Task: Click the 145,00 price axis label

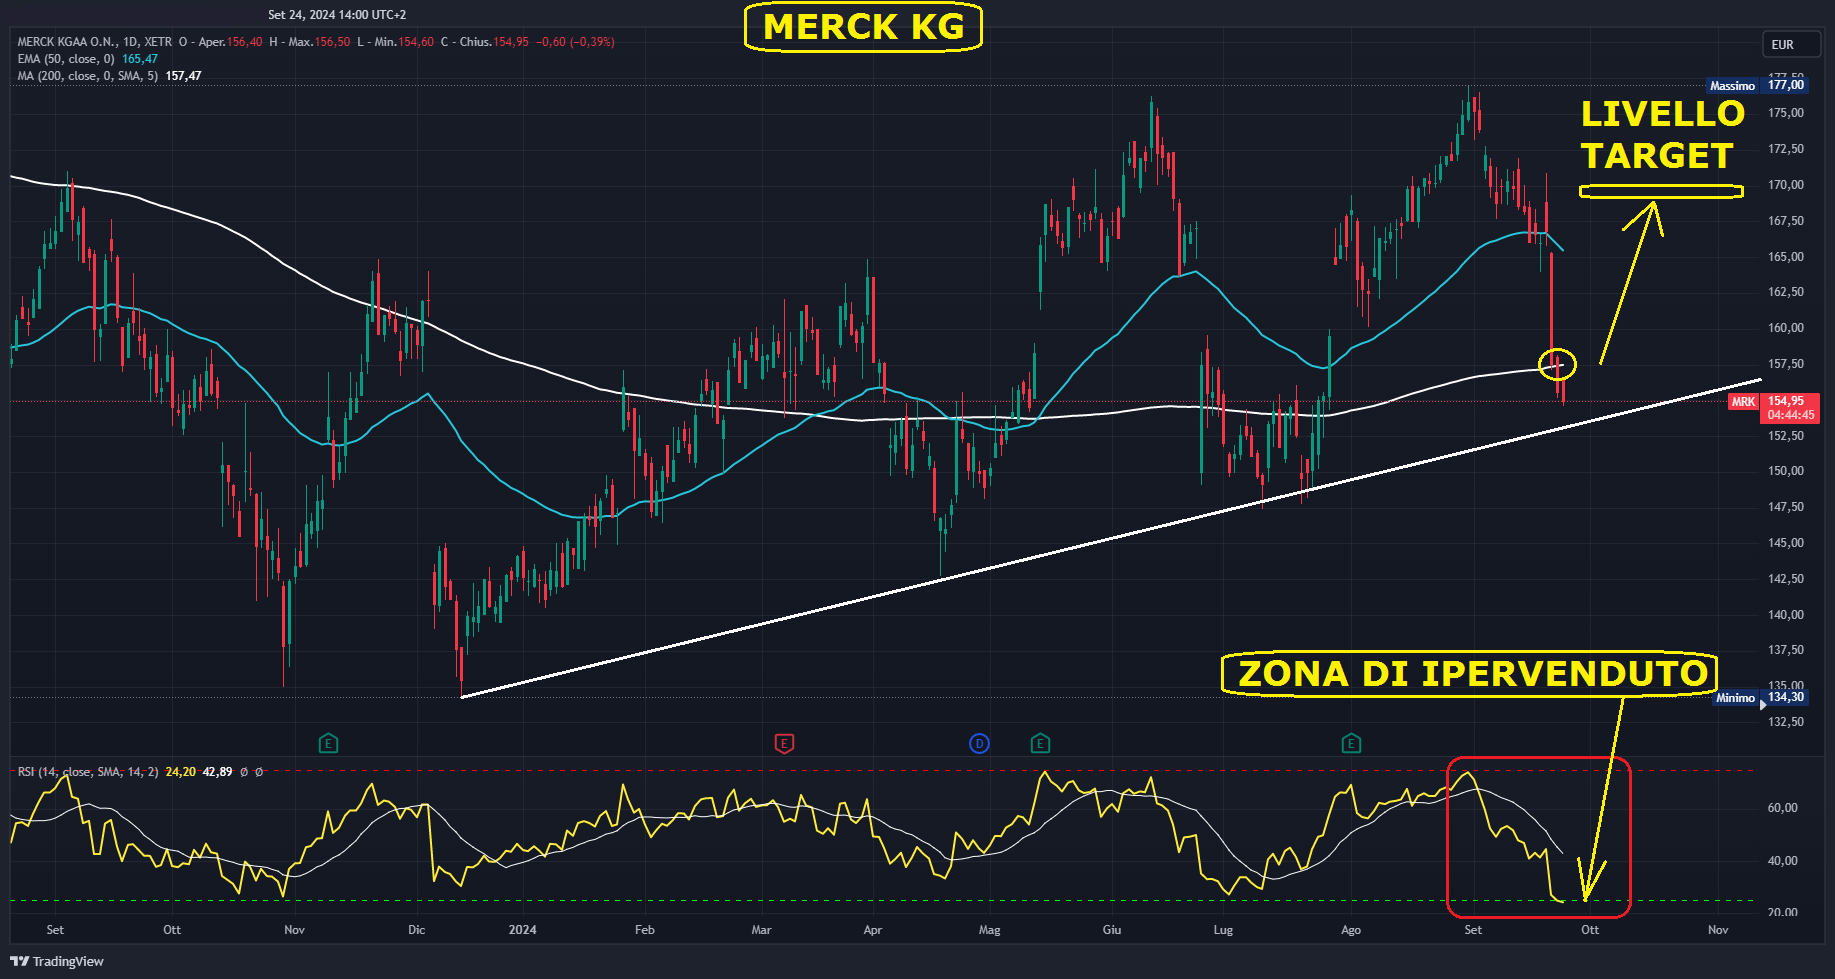Action: tap(1786, 543)
